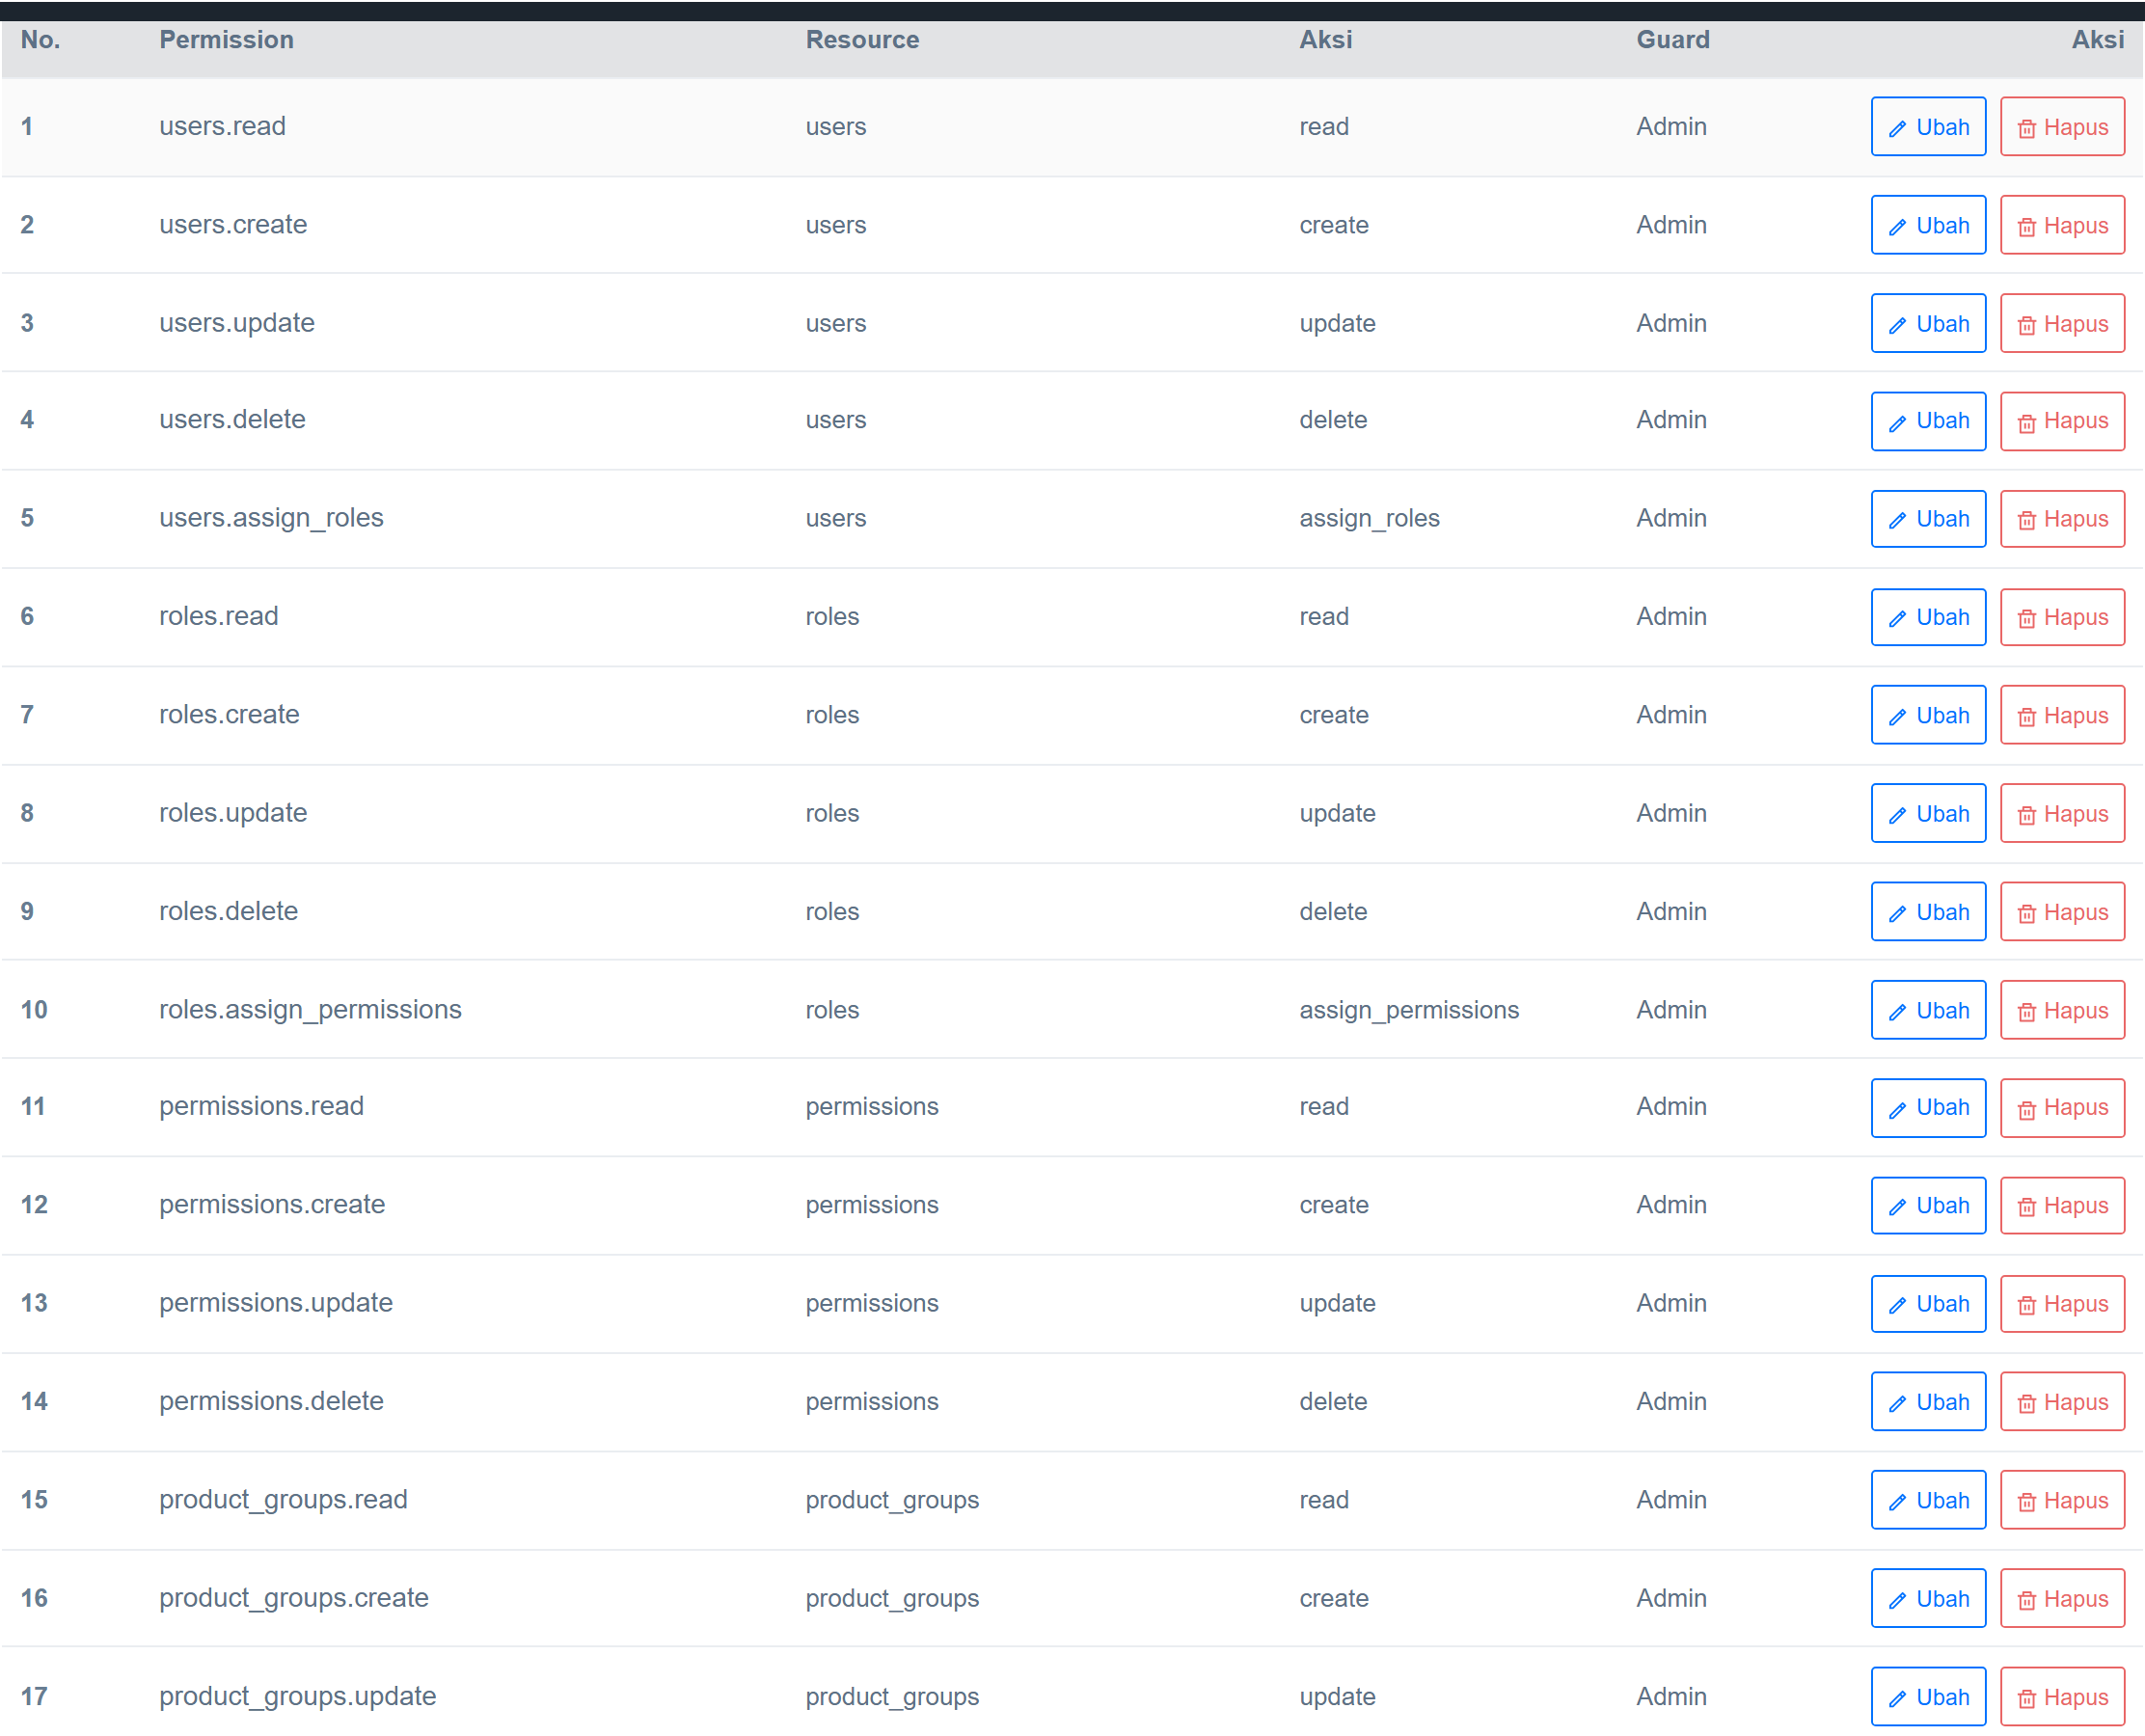Click pencil icon for permissions.read
This screenshot has width=2145, height=1736.
click(x=1897, y=1109)
